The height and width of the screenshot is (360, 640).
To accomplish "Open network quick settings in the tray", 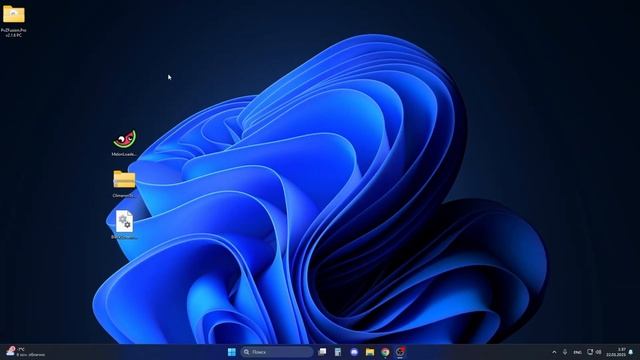I will point(590,352).
